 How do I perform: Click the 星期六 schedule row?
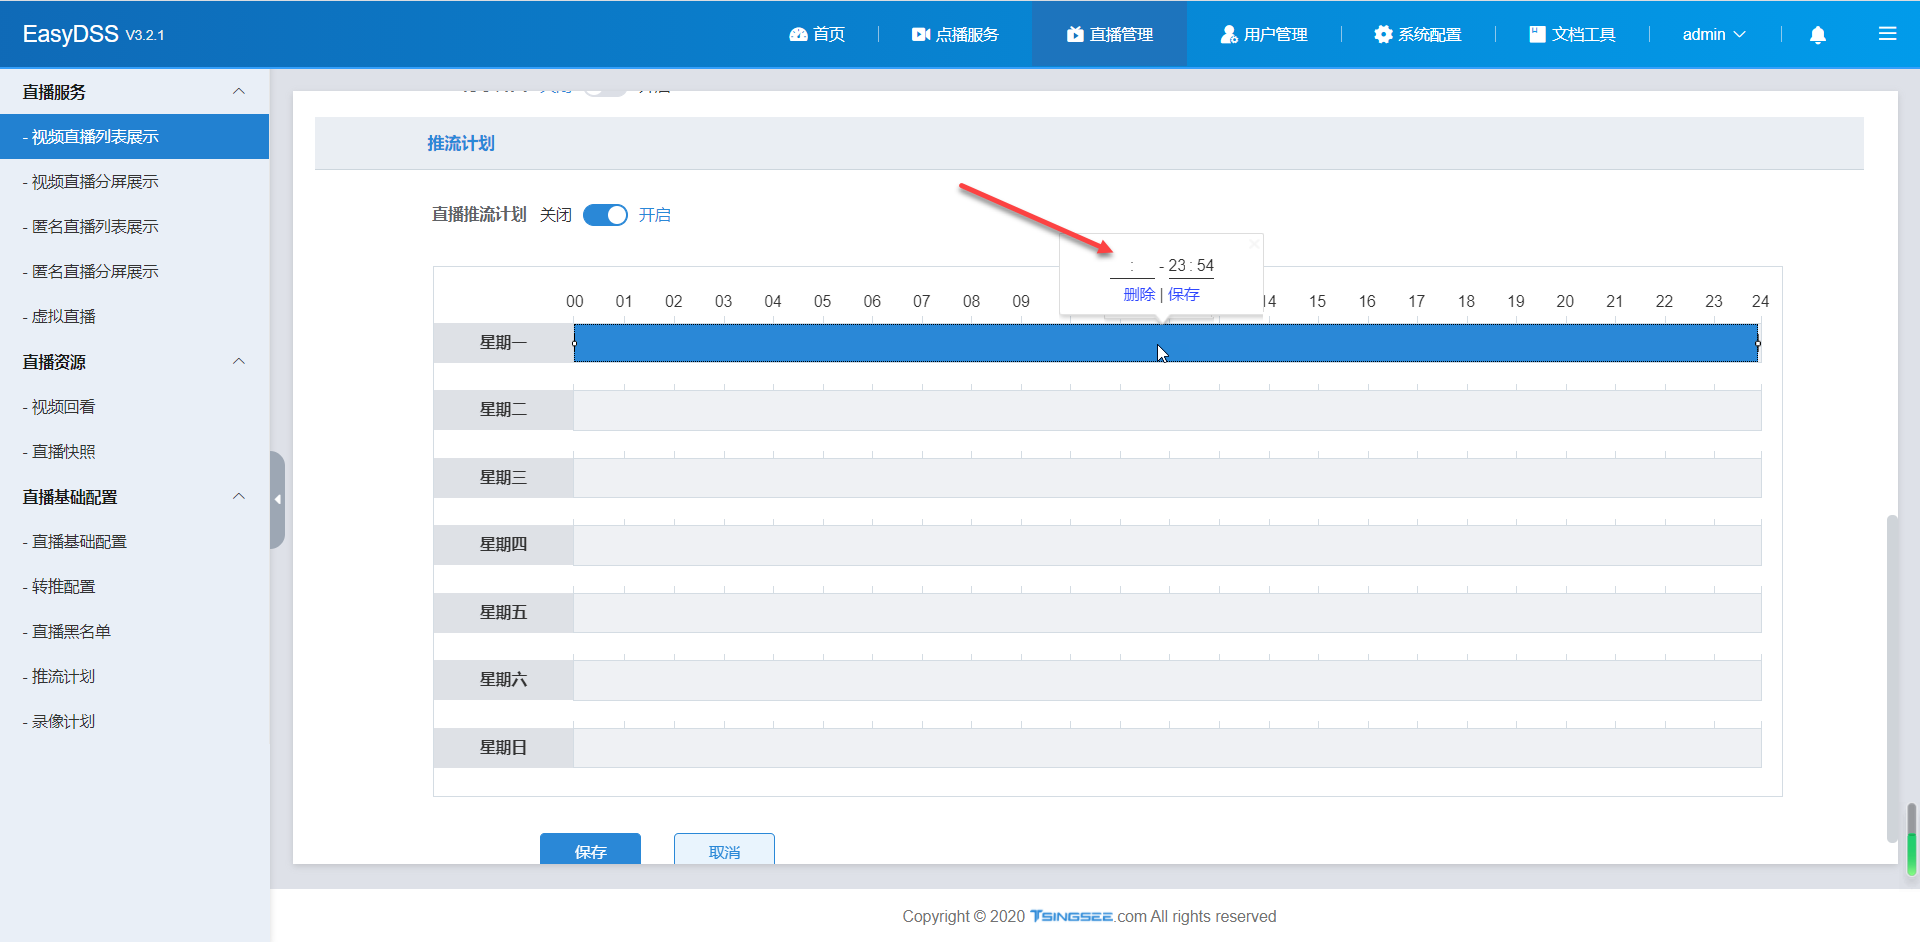(1167, 680)
